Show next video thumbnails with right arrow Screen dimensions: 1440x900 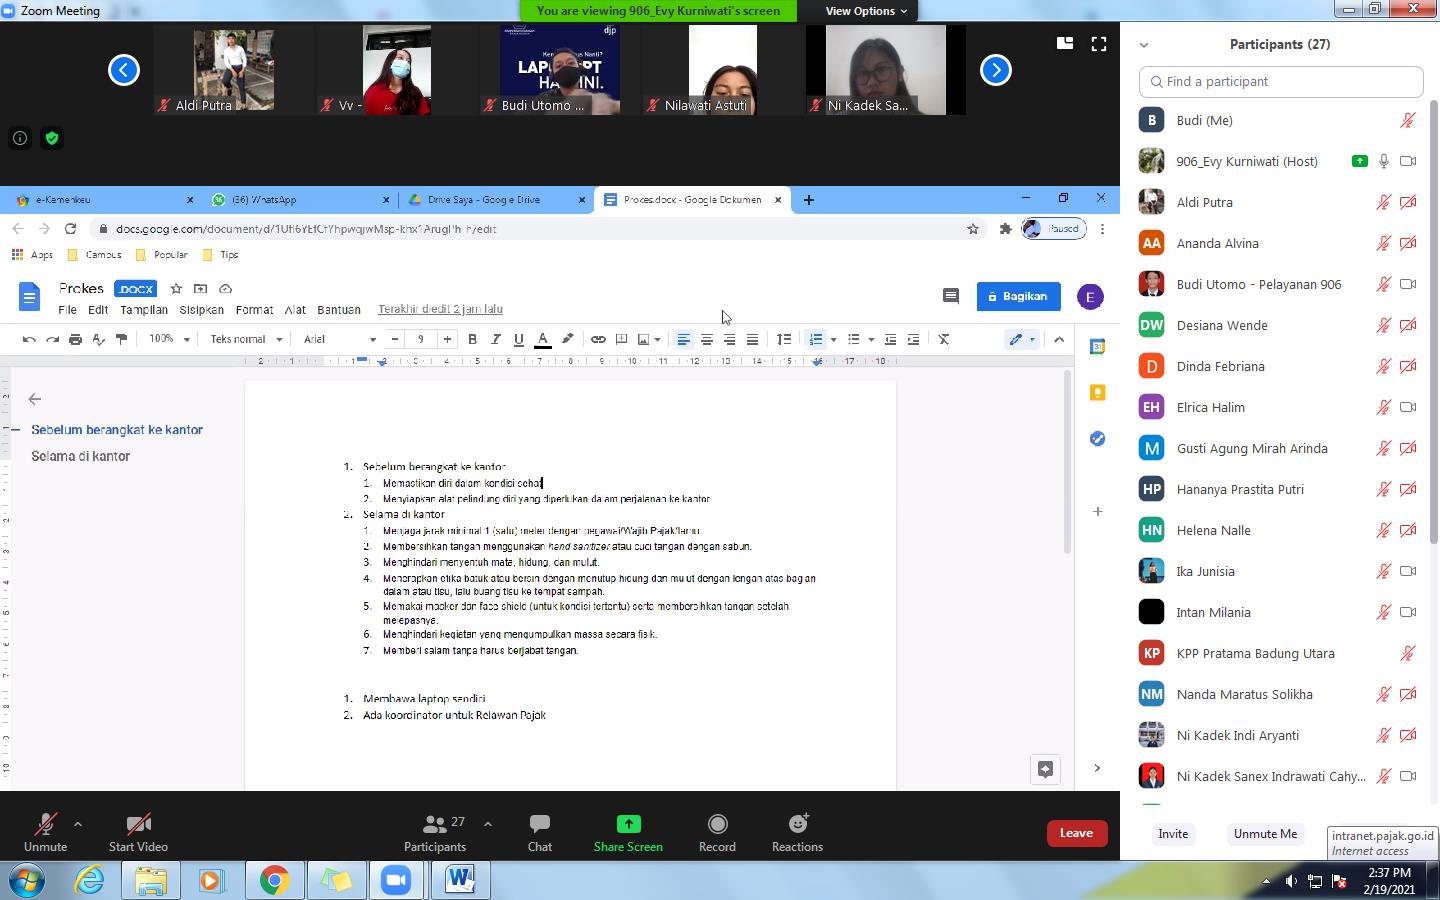pos(995,70)
